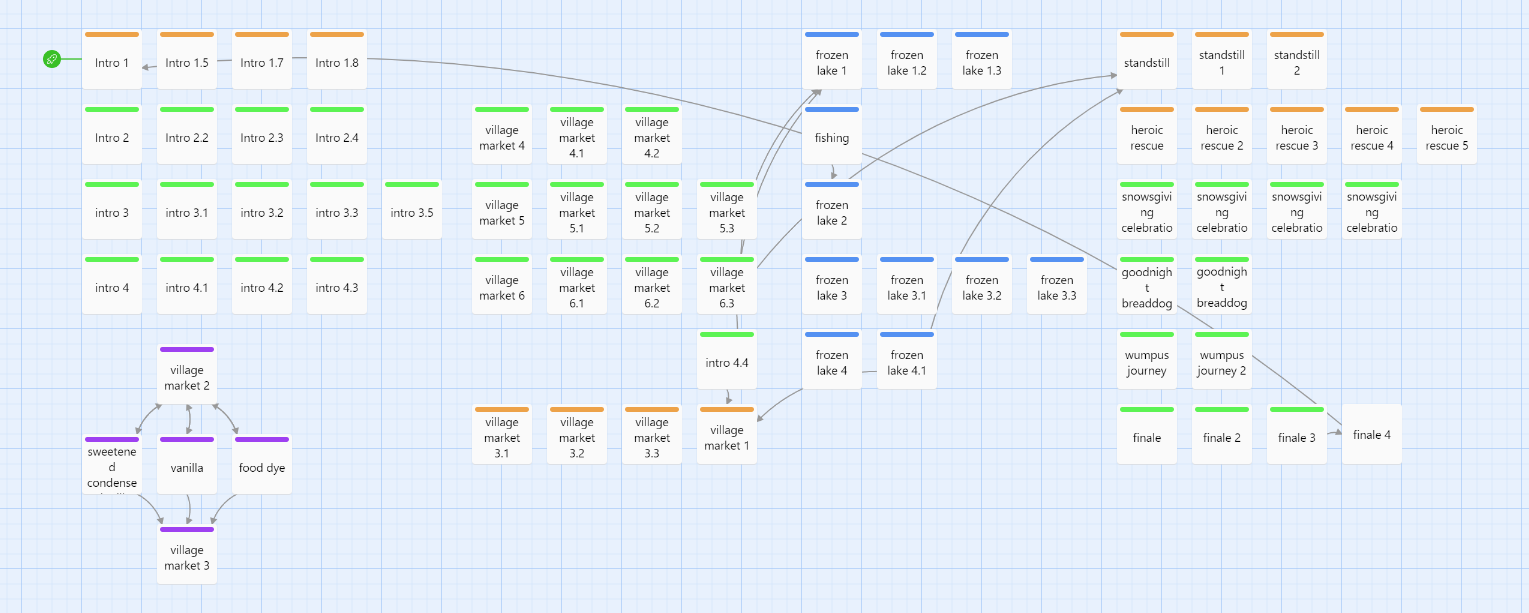The width and height of the screenshot is (1529, 613).
Task: Select the "village market 5" passage card
Action: coord(502,210)
